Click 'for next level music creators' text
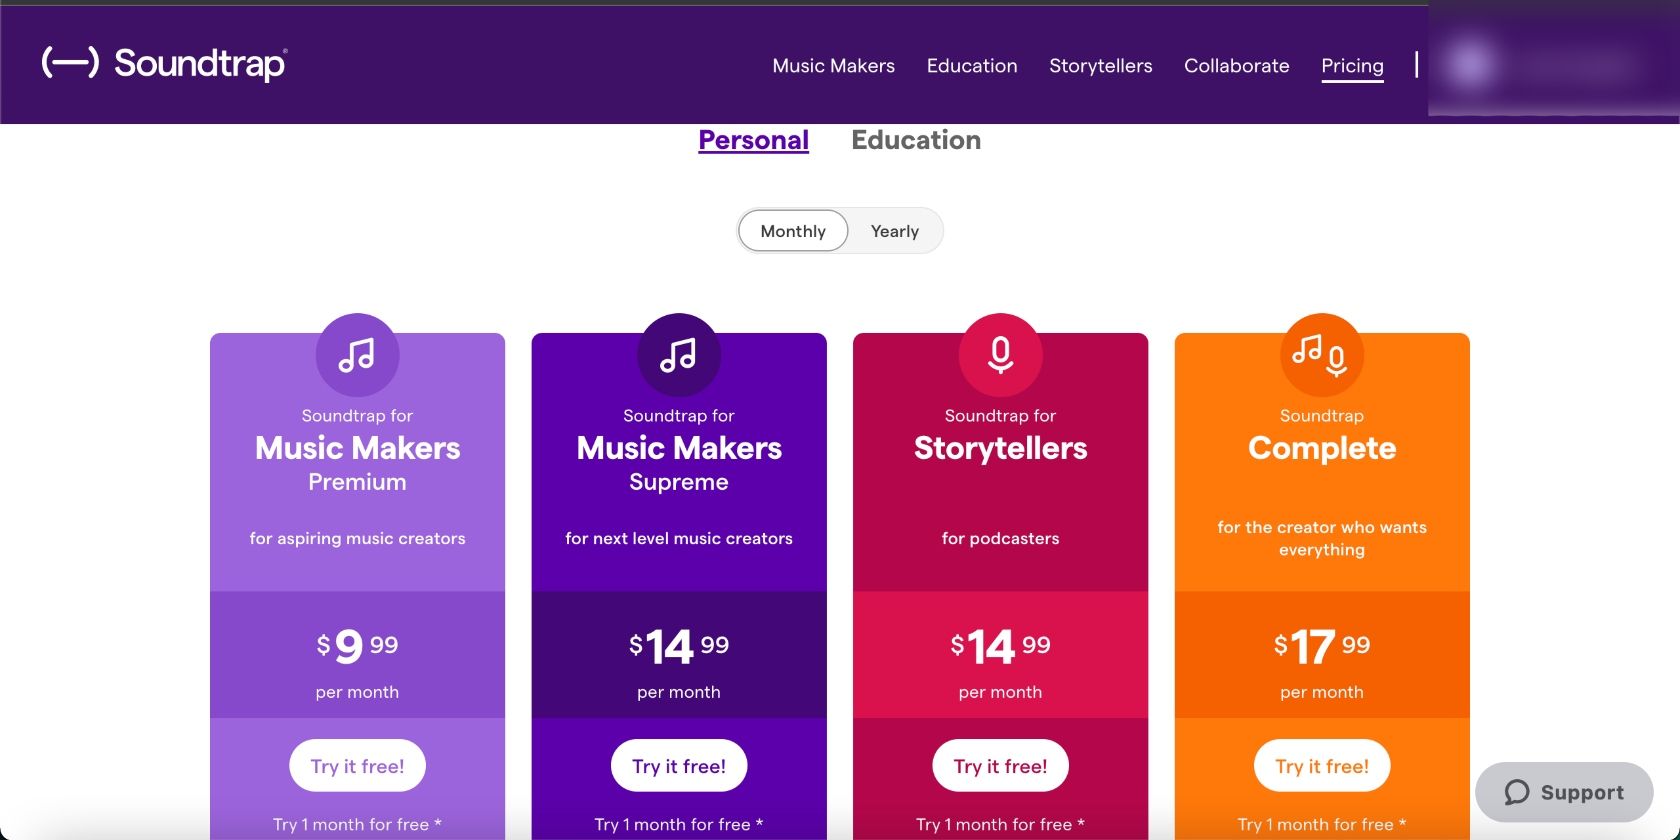Image resolution: width=1680 pixels, height=840 pixels. pos(679,538)
